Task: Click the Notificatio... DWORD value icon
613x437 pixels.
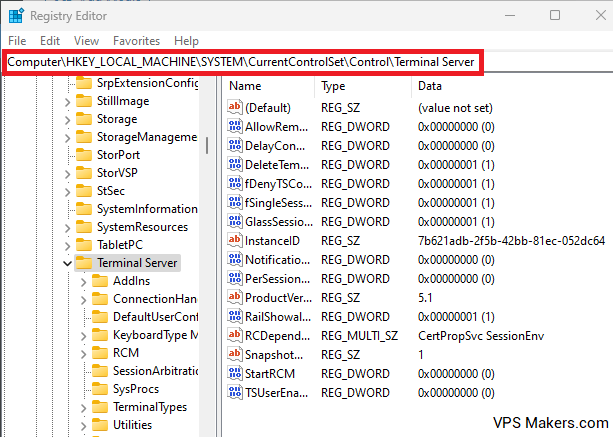Action: [235, 259]
